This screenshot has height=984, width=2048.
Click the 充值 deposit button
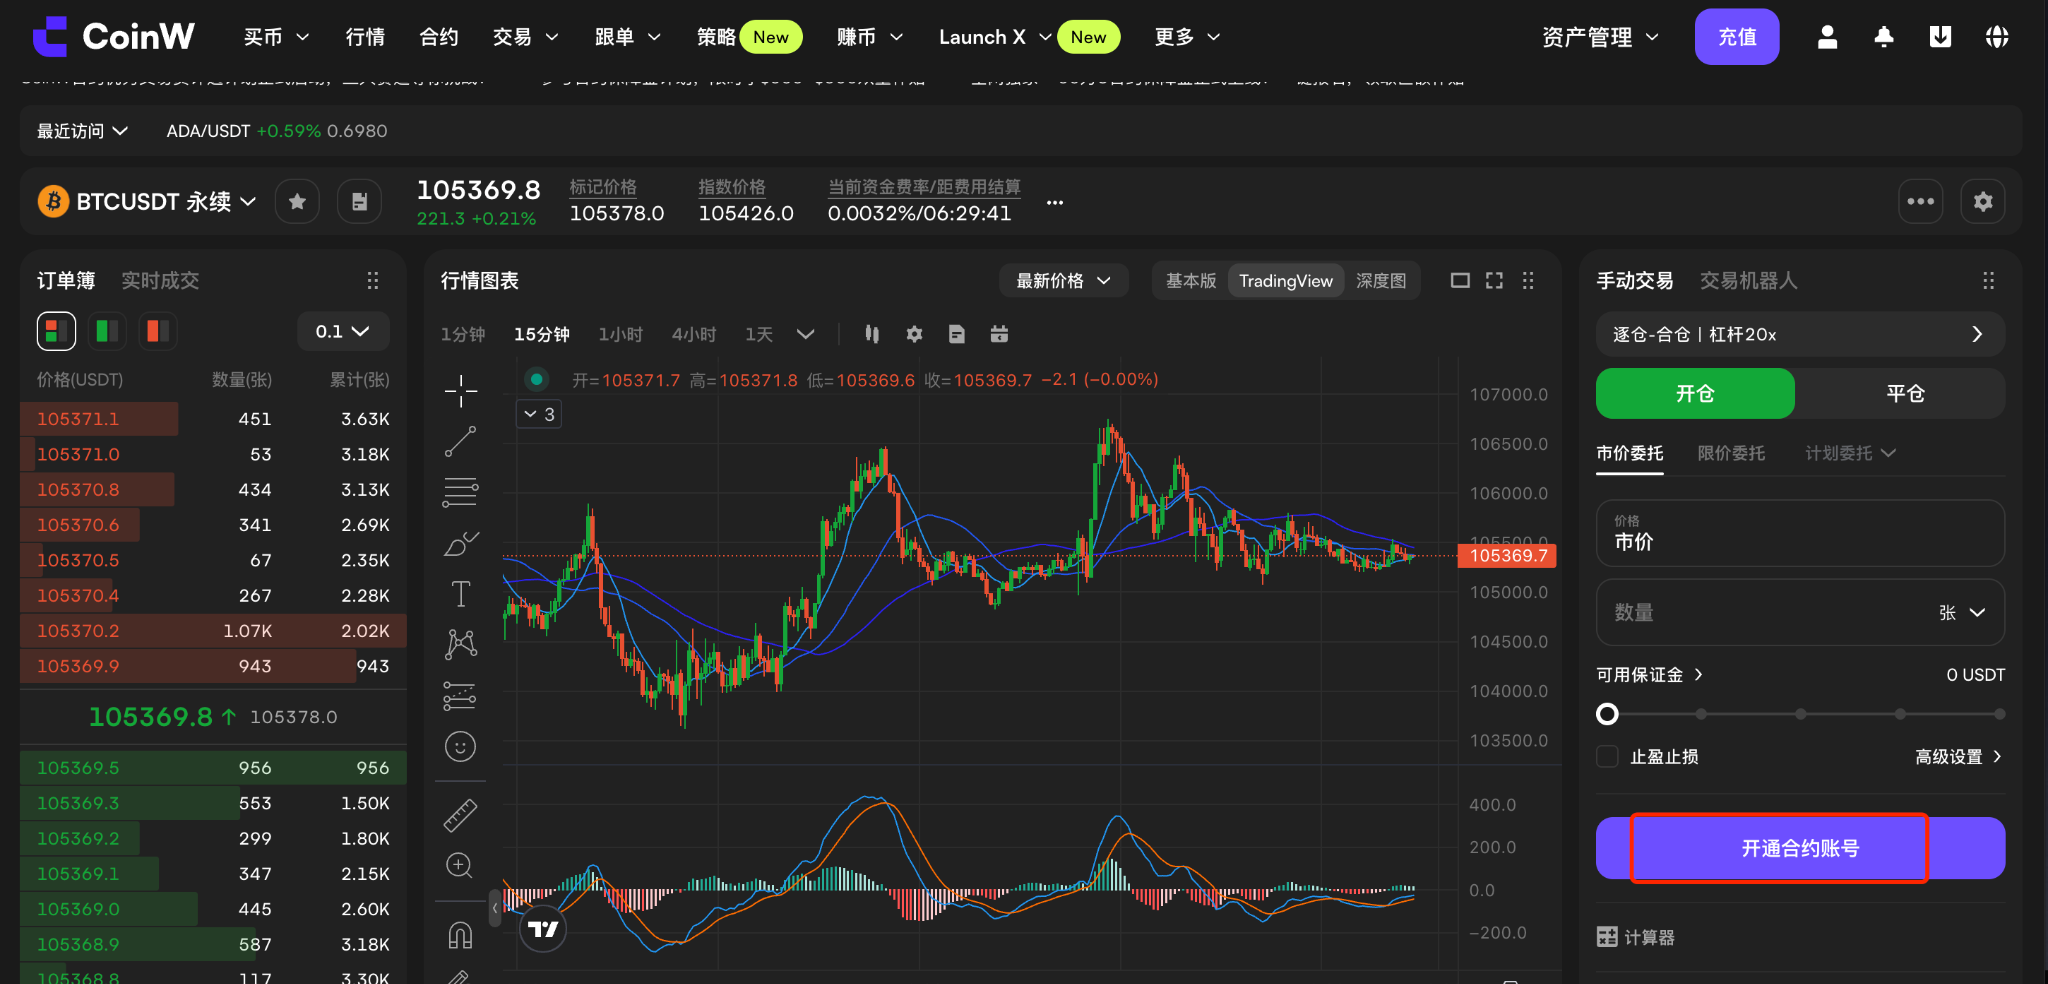[1737, 37]
